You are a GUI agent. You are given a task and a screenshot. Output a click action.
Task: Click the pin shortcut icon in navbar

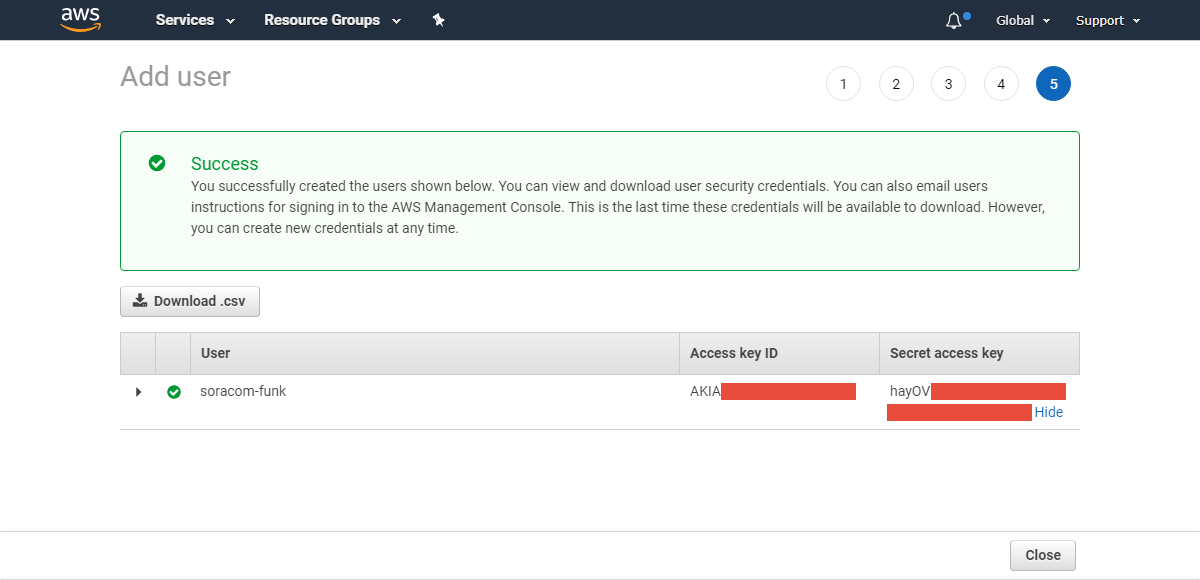[x=438, y=20]
